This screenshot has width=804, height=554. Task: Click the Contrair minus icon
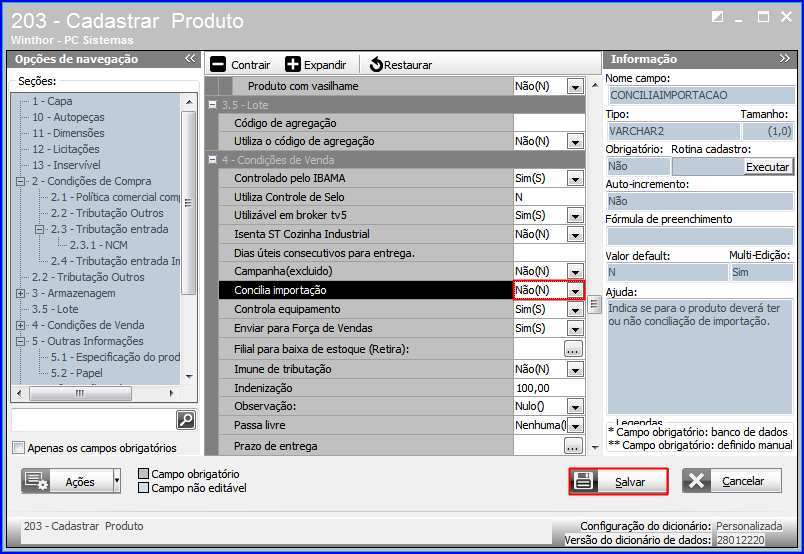tap(218, 65)
